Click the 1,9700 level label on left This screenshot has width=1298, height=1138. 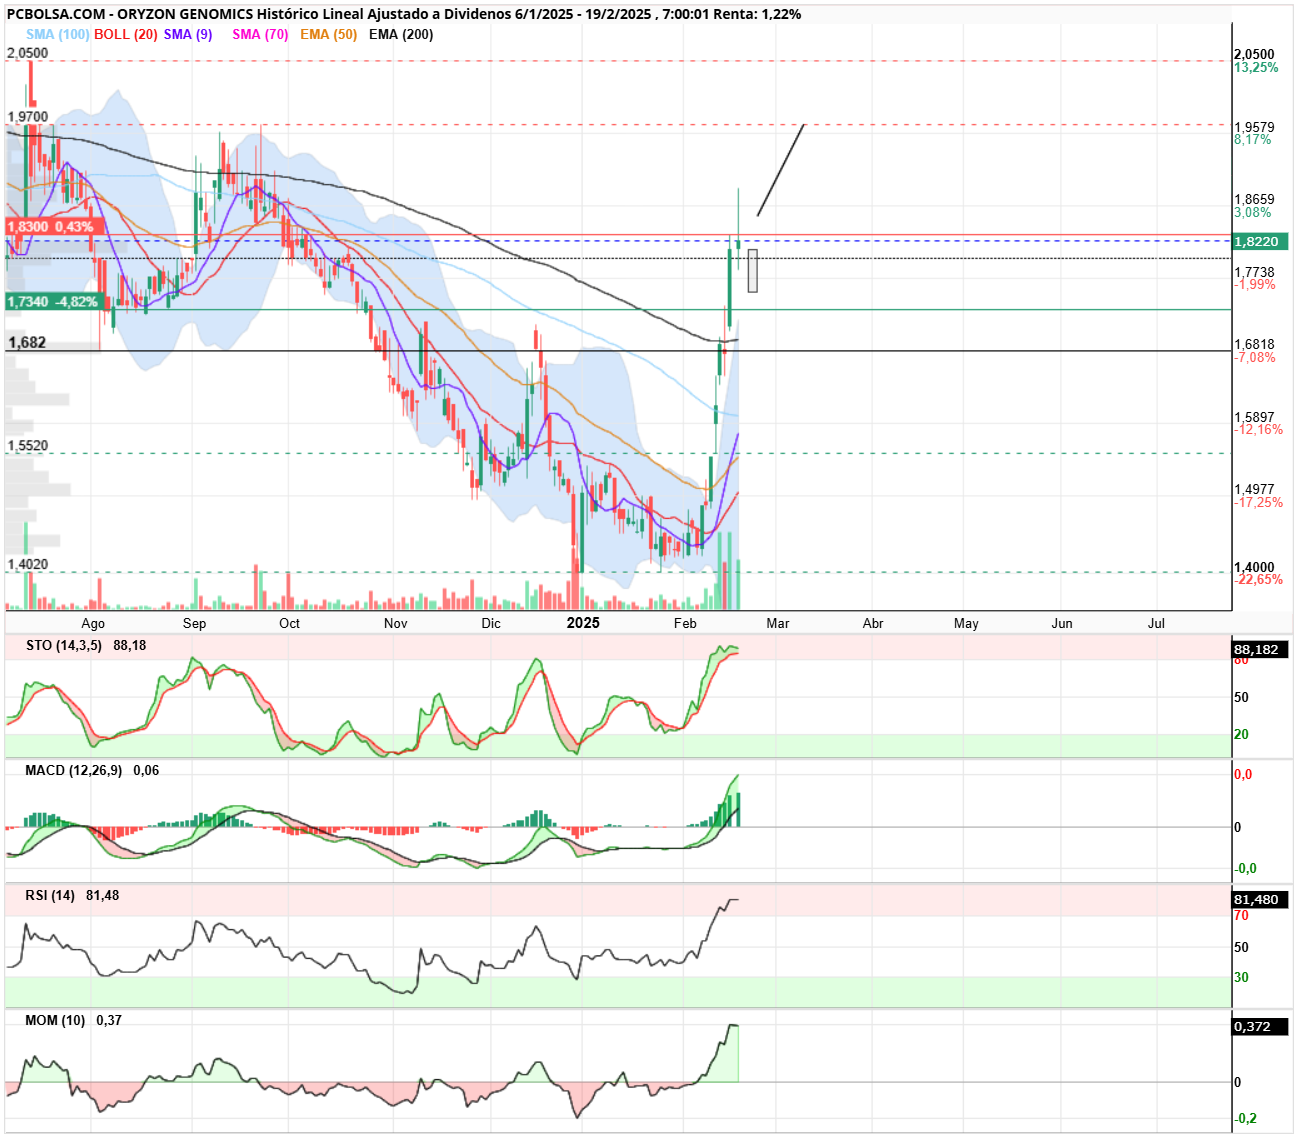point(27,117)
